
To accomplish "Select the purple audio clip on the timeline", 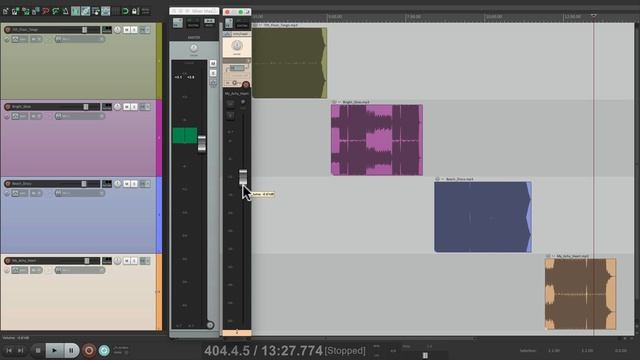I will [377, 140].
